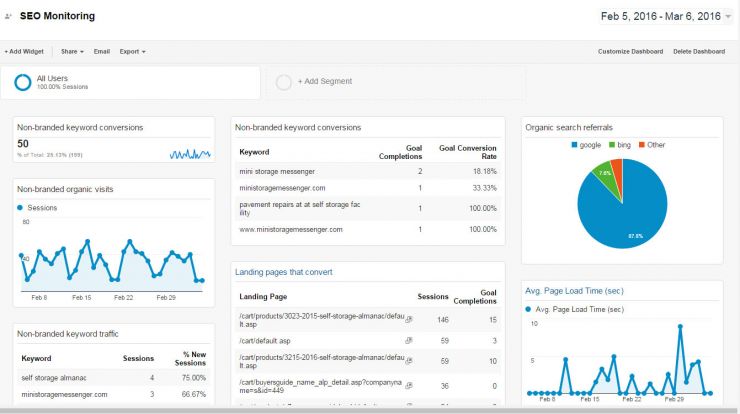Screen dimensions: 740x414
Task: Click Customize Dashboard
Action: (x=631, y=51)
